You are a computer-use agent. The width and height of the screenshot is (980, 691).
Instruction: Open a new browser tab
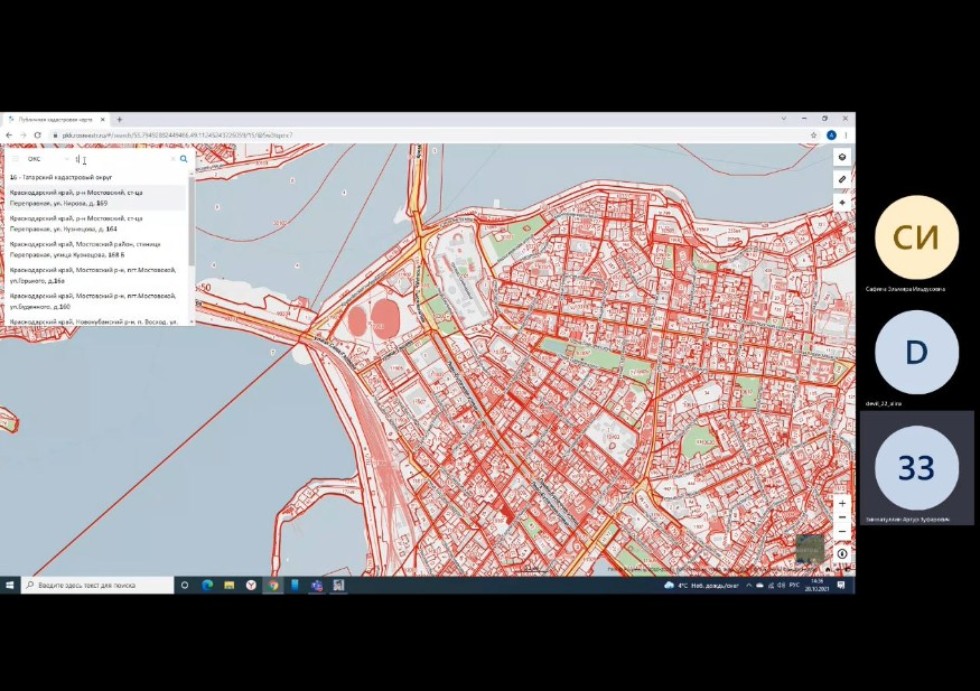coord(119,119)
